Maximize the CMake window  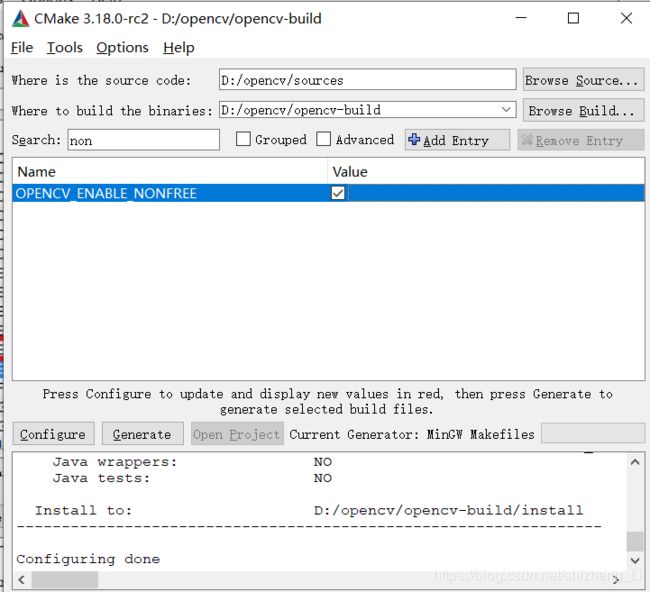click(573, 18)
